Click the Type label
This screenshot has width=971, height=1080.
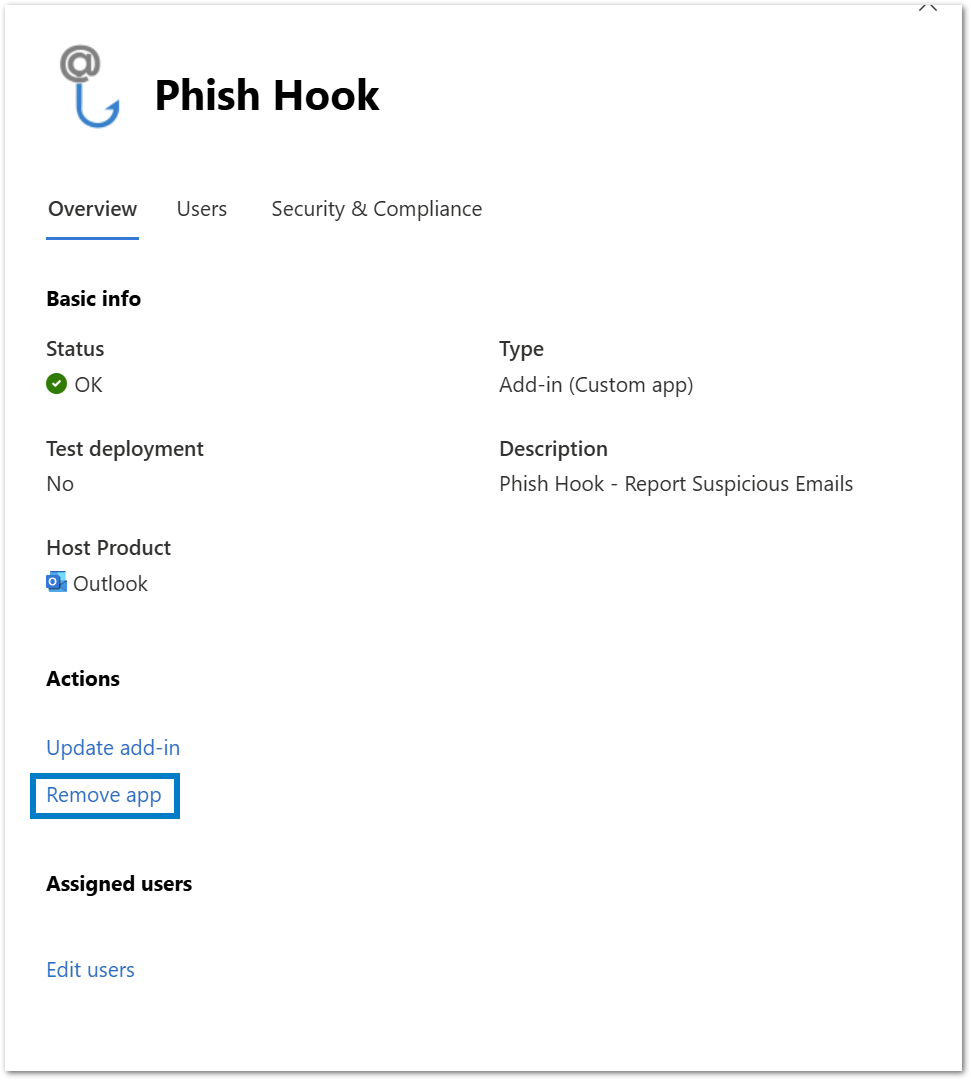(521, 350)
